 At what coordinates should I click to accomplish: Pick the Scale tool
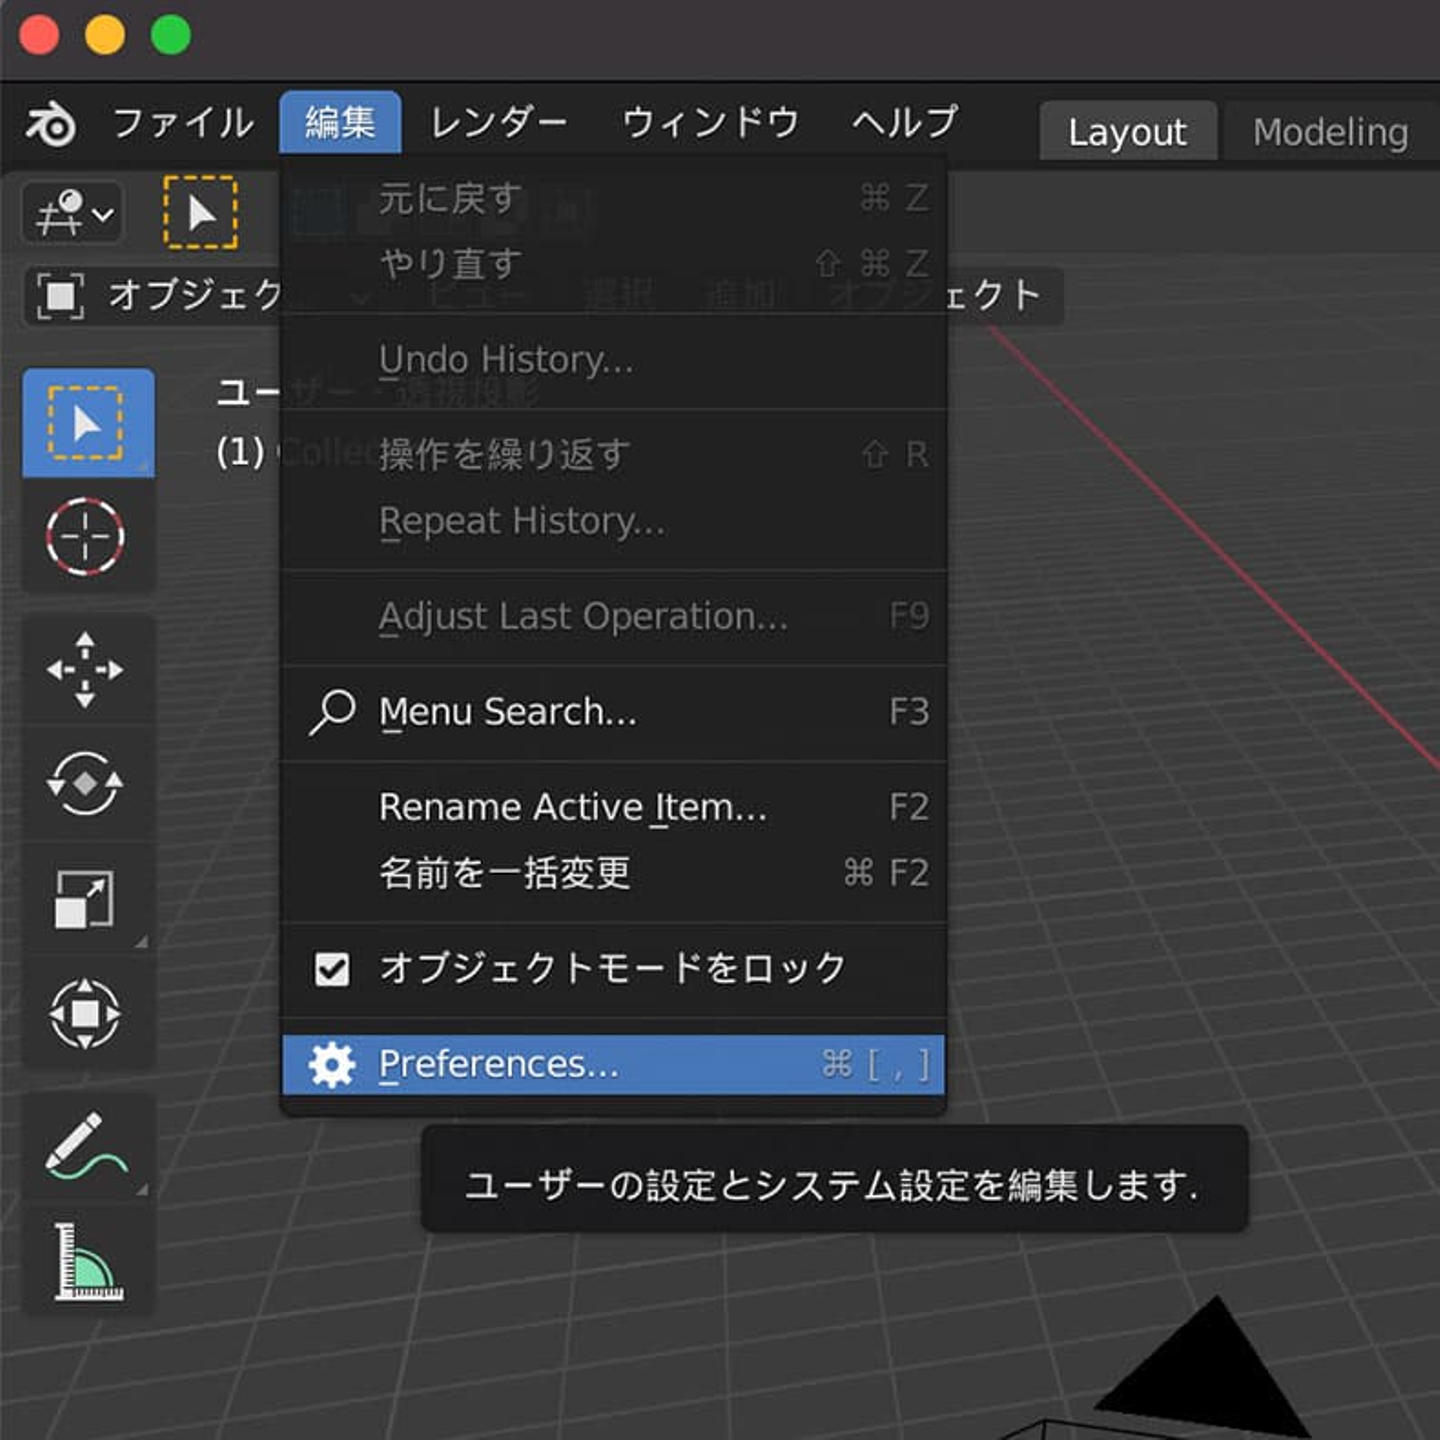coord(86,898)
